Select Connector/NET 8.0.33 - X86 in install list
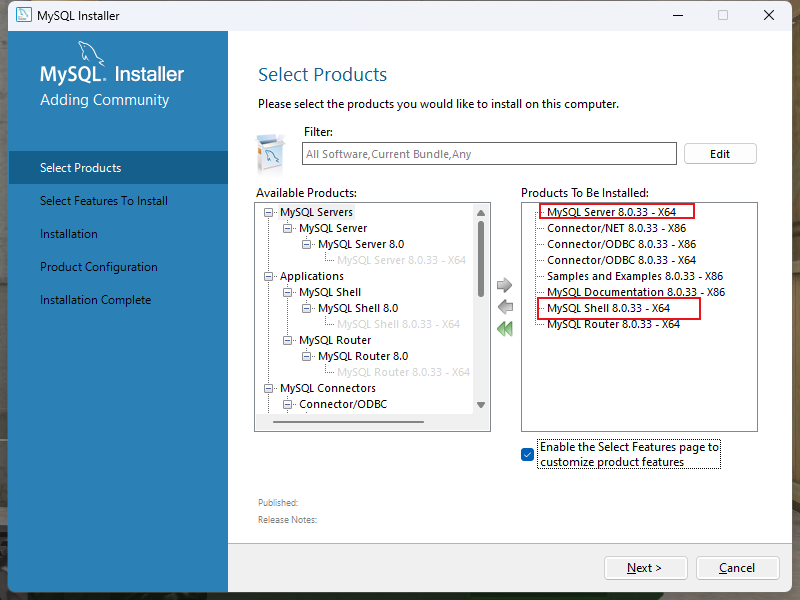Viewport: 800px width, 600px height. click(x=616, y=228)
